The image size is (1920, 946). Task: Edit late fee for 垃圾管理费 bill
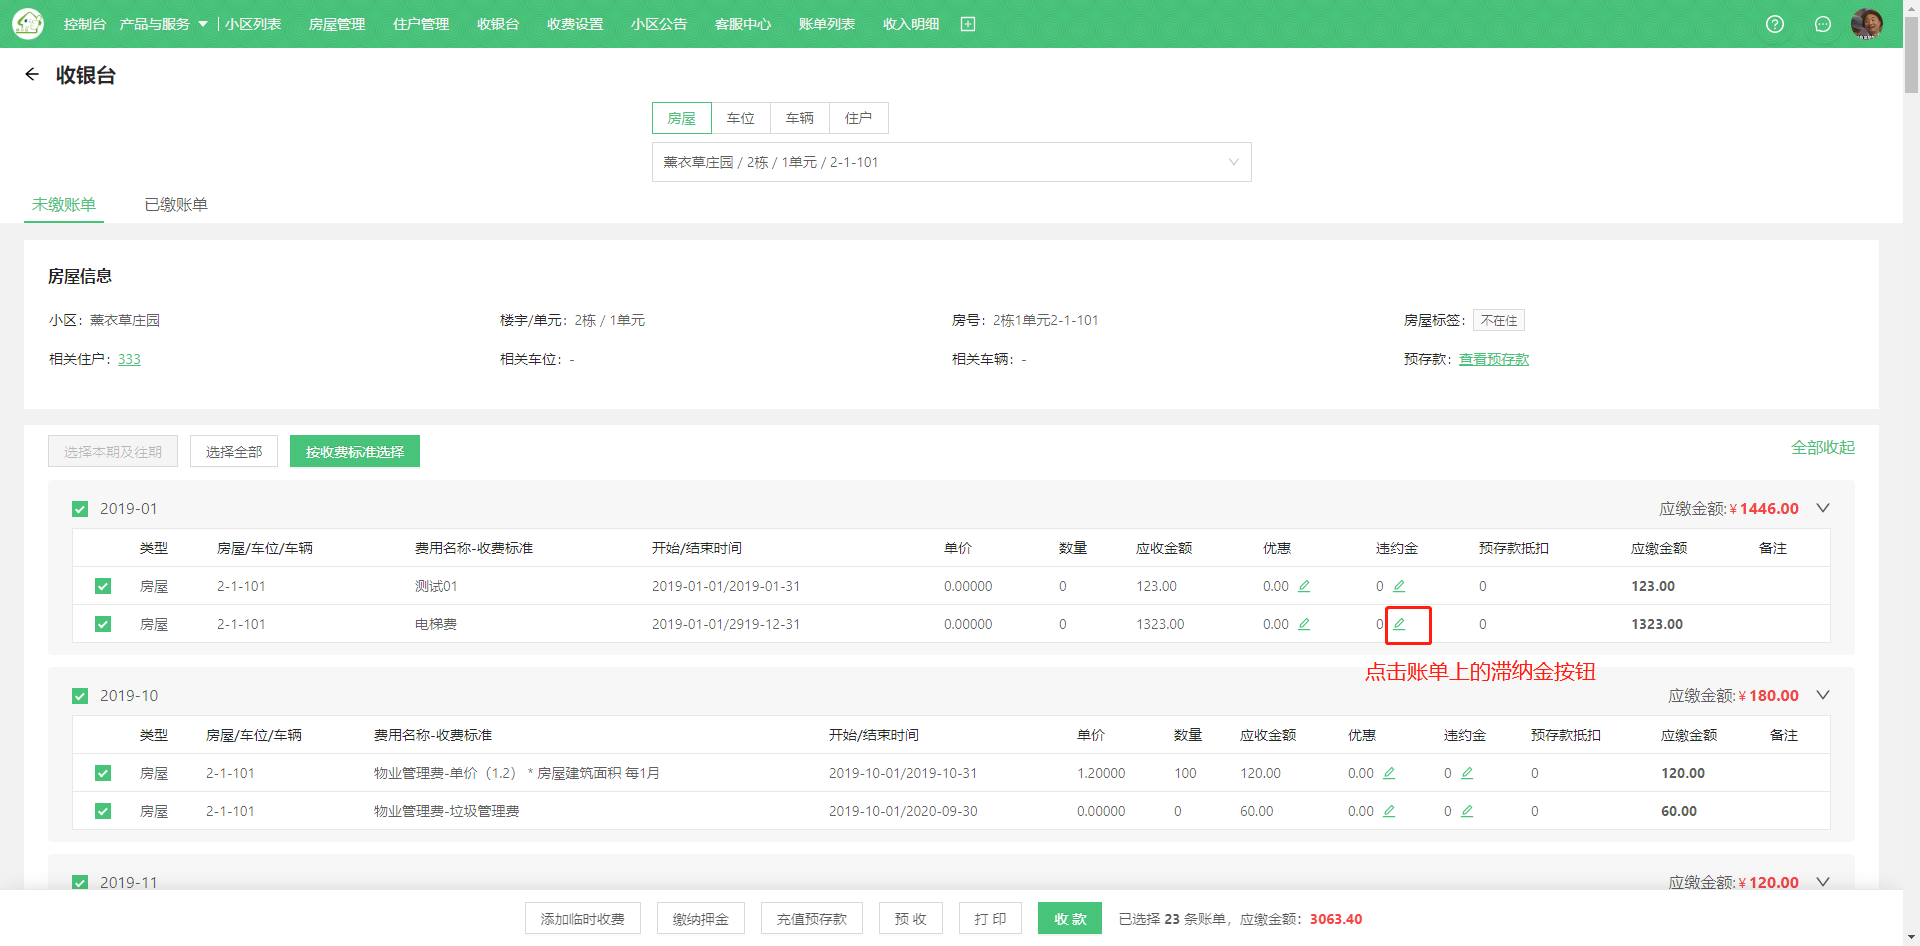(1467, 811)
